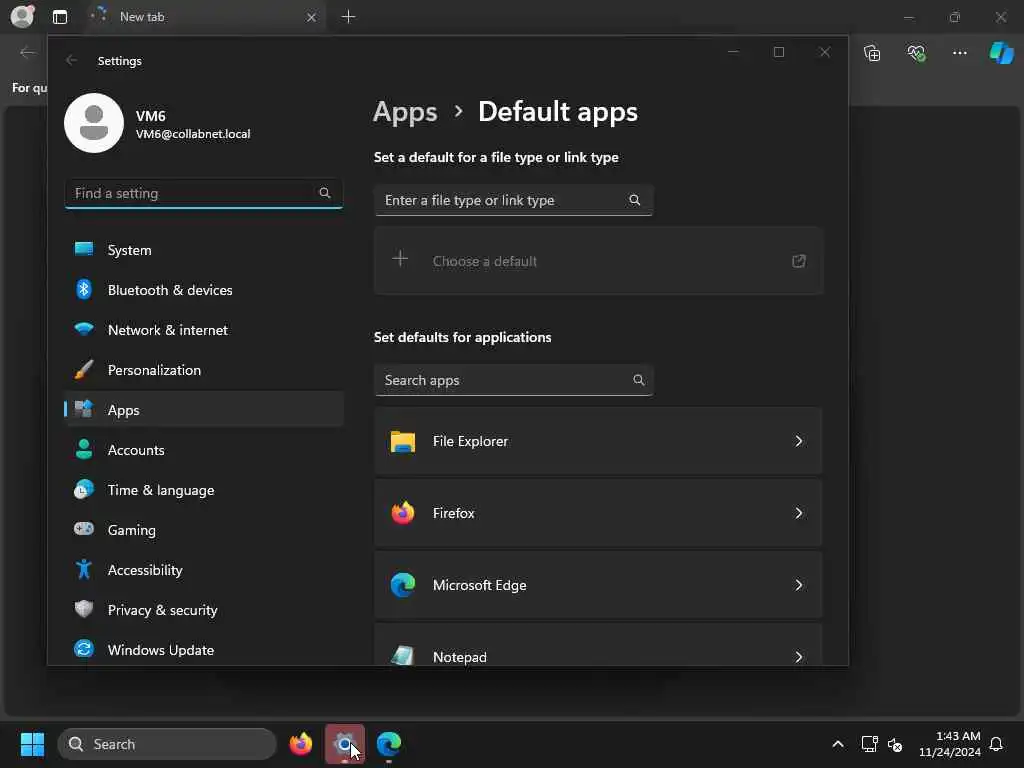Image resolution: width=1024 pixels, height=768 pixels.
Task: Open Notepad default app settings
Action: tap(598, 645)
